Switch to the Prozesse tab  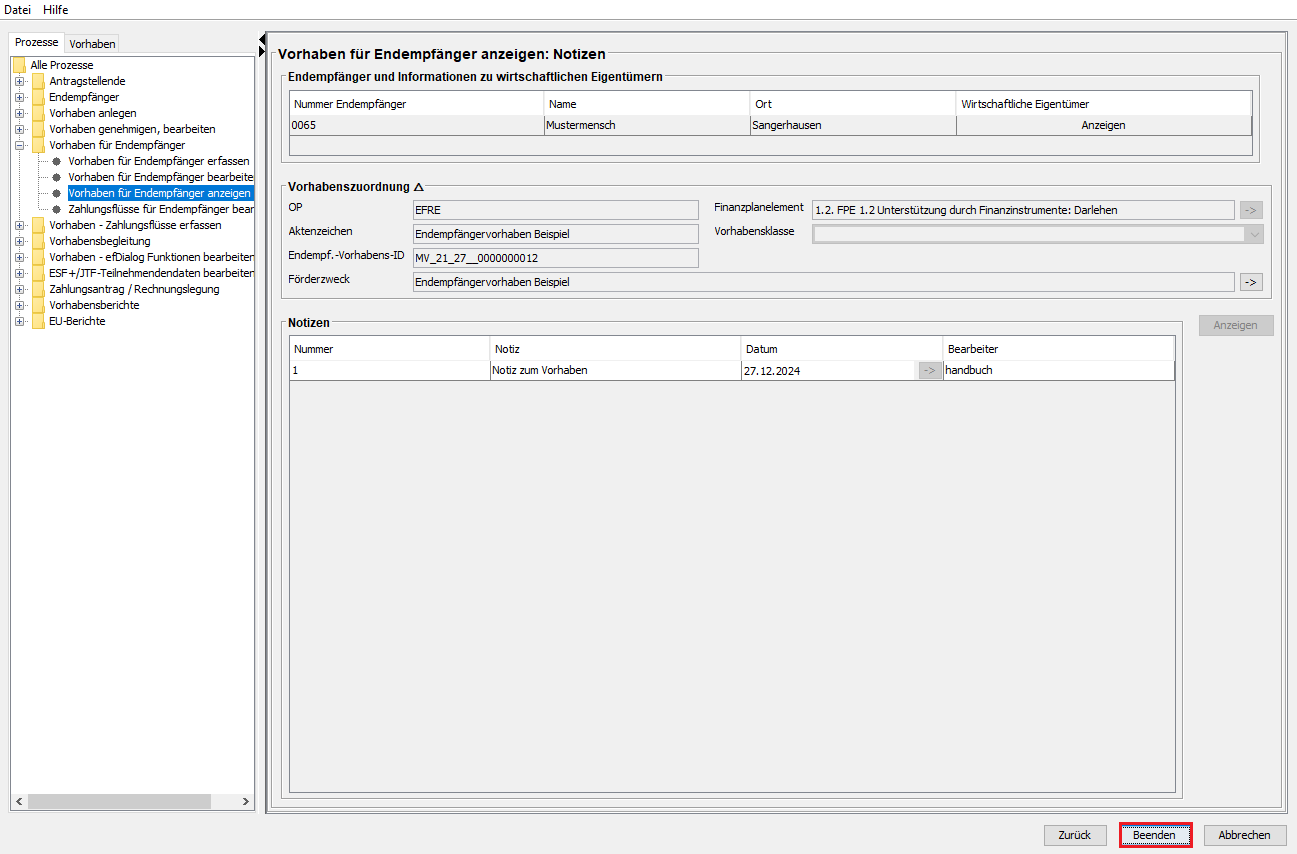[36, 43]
